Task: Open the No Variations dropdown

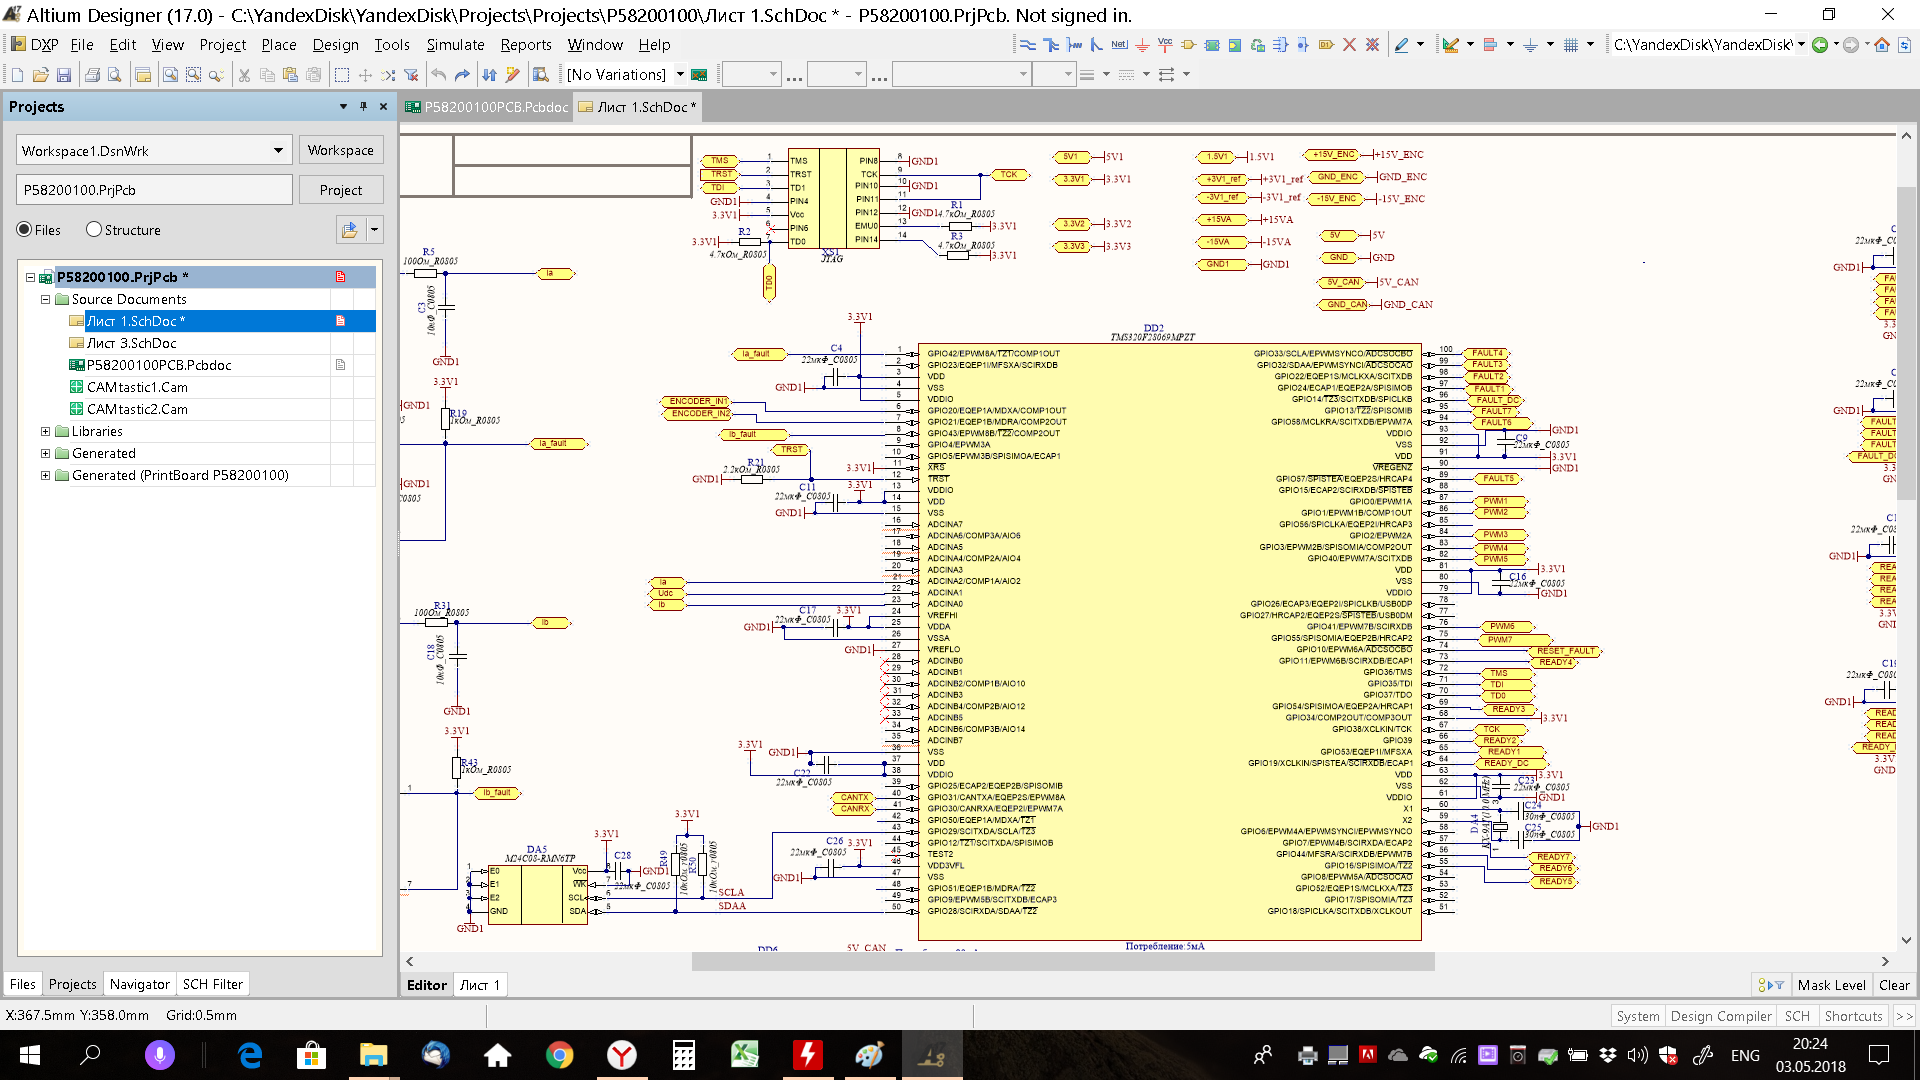Action: 680,75
